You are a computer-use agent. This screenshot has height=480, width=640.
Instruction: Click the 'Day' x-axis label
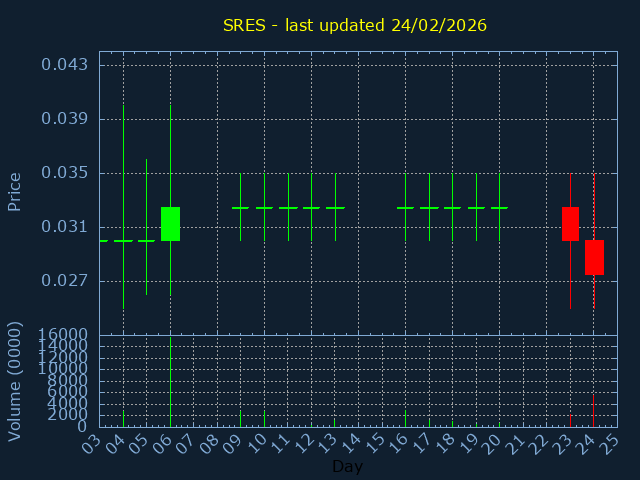[347, 467]
